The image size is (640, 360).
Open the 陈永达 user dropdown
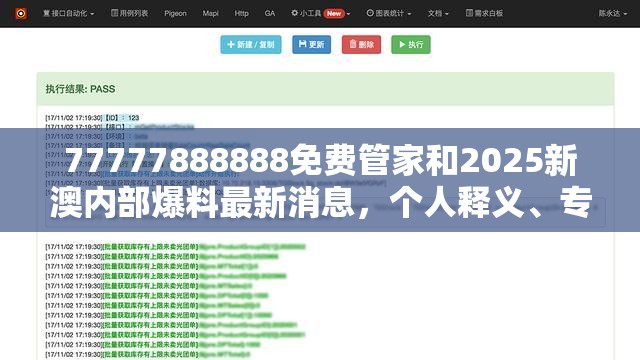[613, 13]
